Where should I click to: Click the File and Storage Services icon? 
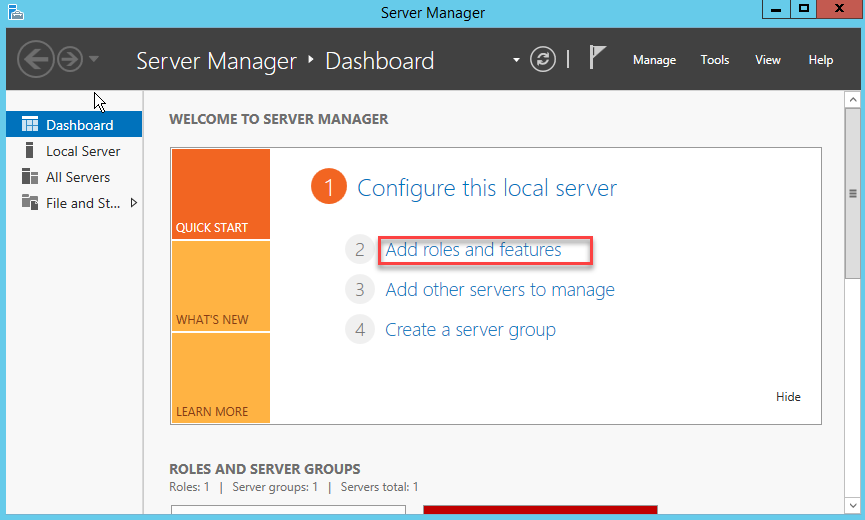30,203
